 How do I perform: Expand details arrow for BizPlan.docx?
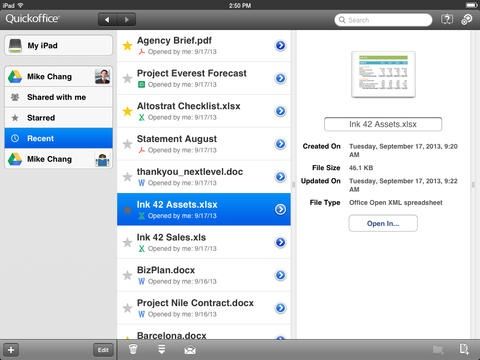[280, 275]
